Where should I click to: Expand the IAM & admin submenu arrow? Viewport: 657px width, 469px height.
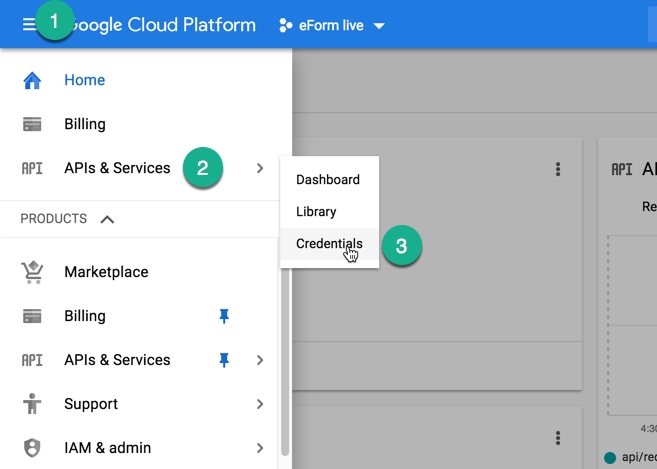260,448
